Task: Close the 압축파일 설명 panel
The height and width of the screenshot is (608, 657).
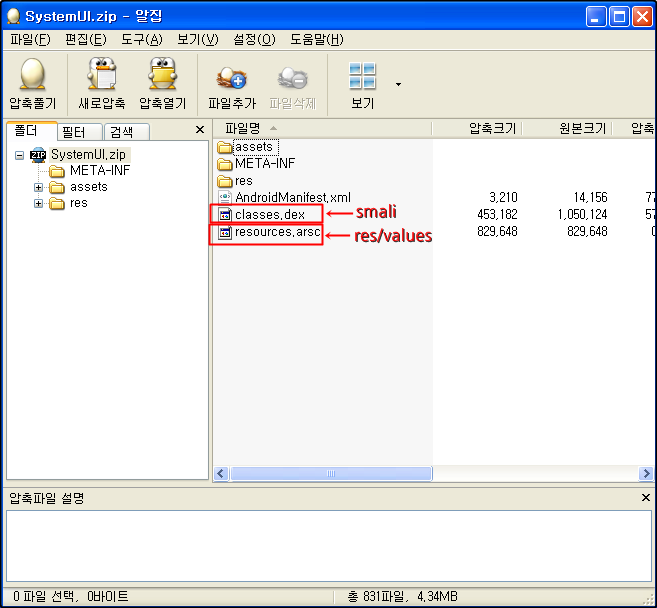Action: coord(645,497)
